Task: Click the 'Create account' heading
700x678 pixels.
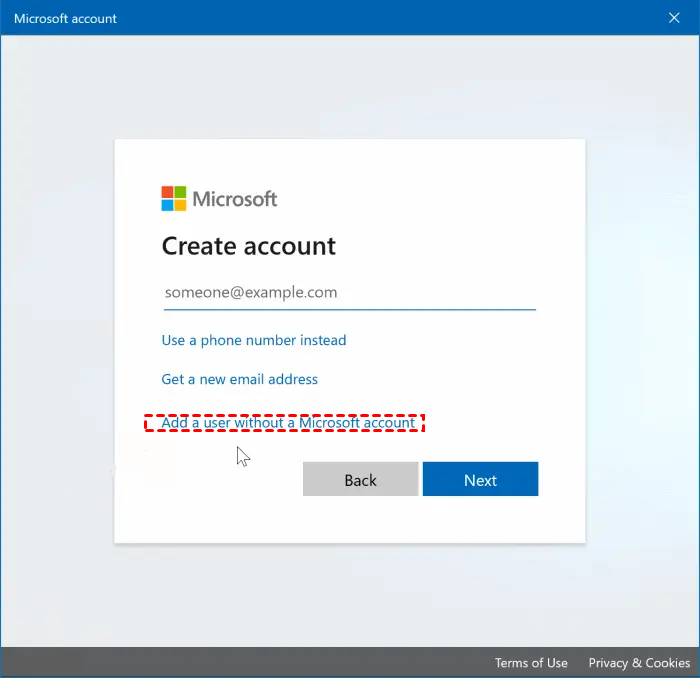Action: (x=249, y=246)
